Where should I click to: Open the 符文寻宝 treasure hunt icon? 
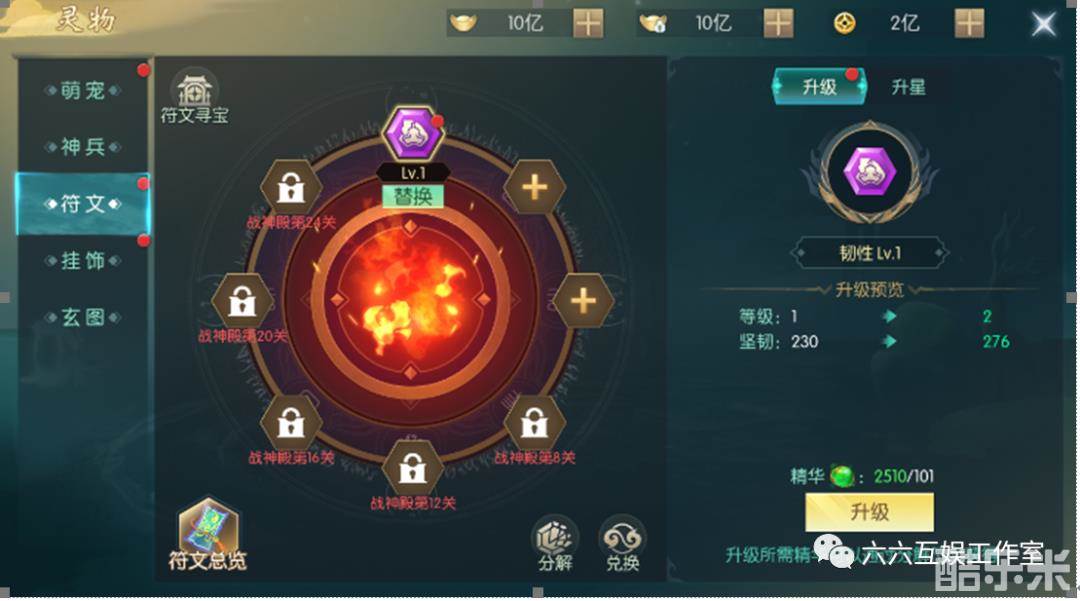(x=194, y=96)
